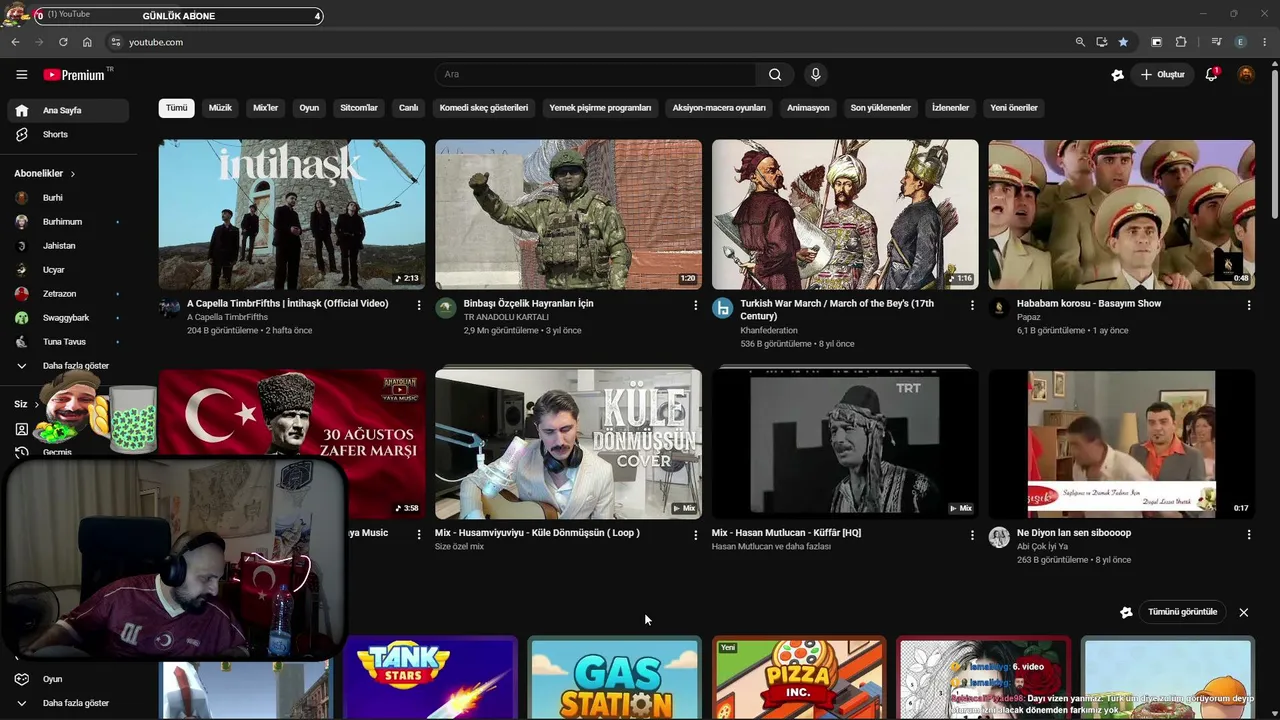
Task: Open the A Capella TimbrFifths channel avatar
Action: [170, 308]
